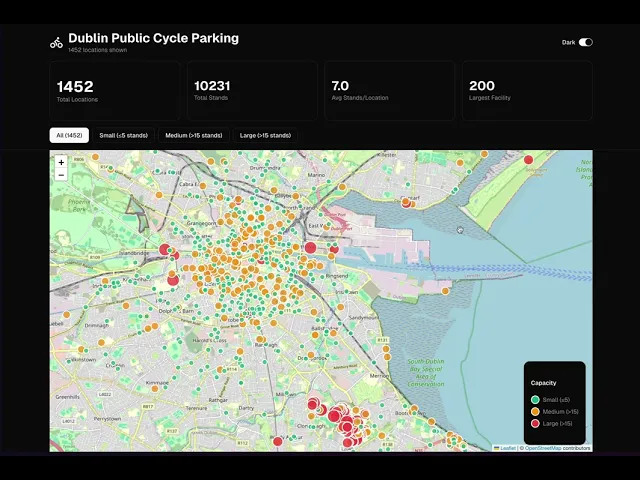Click the Capacity legend heading
The image size is (640, 480).
coord(543,383)
